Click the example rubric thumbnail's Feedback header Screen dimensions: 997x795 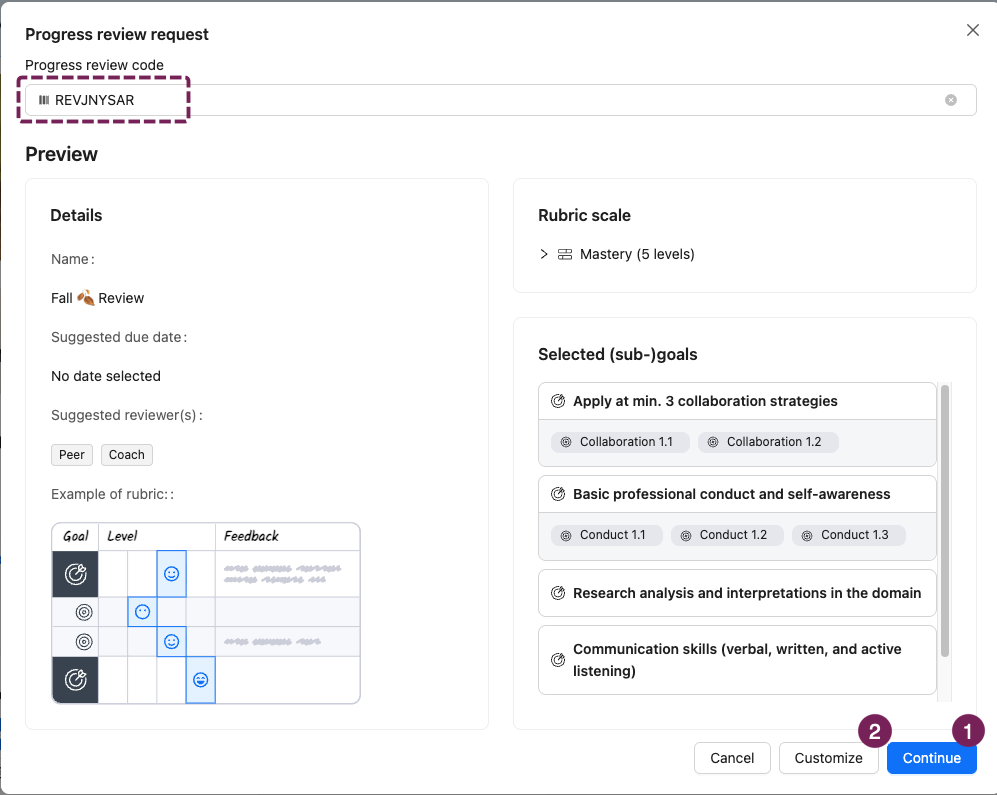point(251,536)
